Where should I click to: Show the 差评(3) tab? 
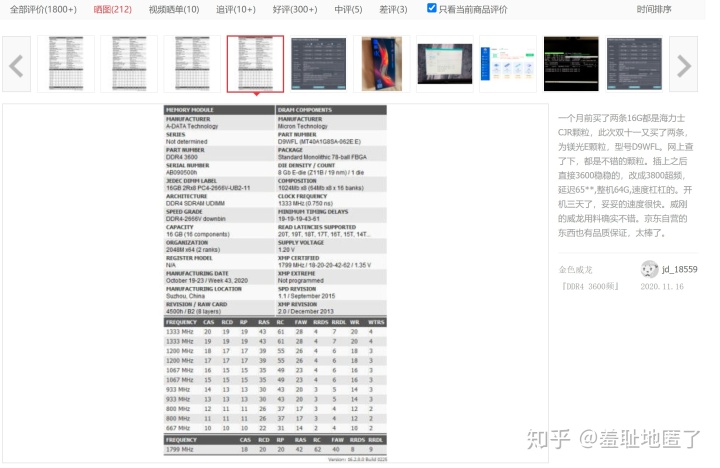393,9
